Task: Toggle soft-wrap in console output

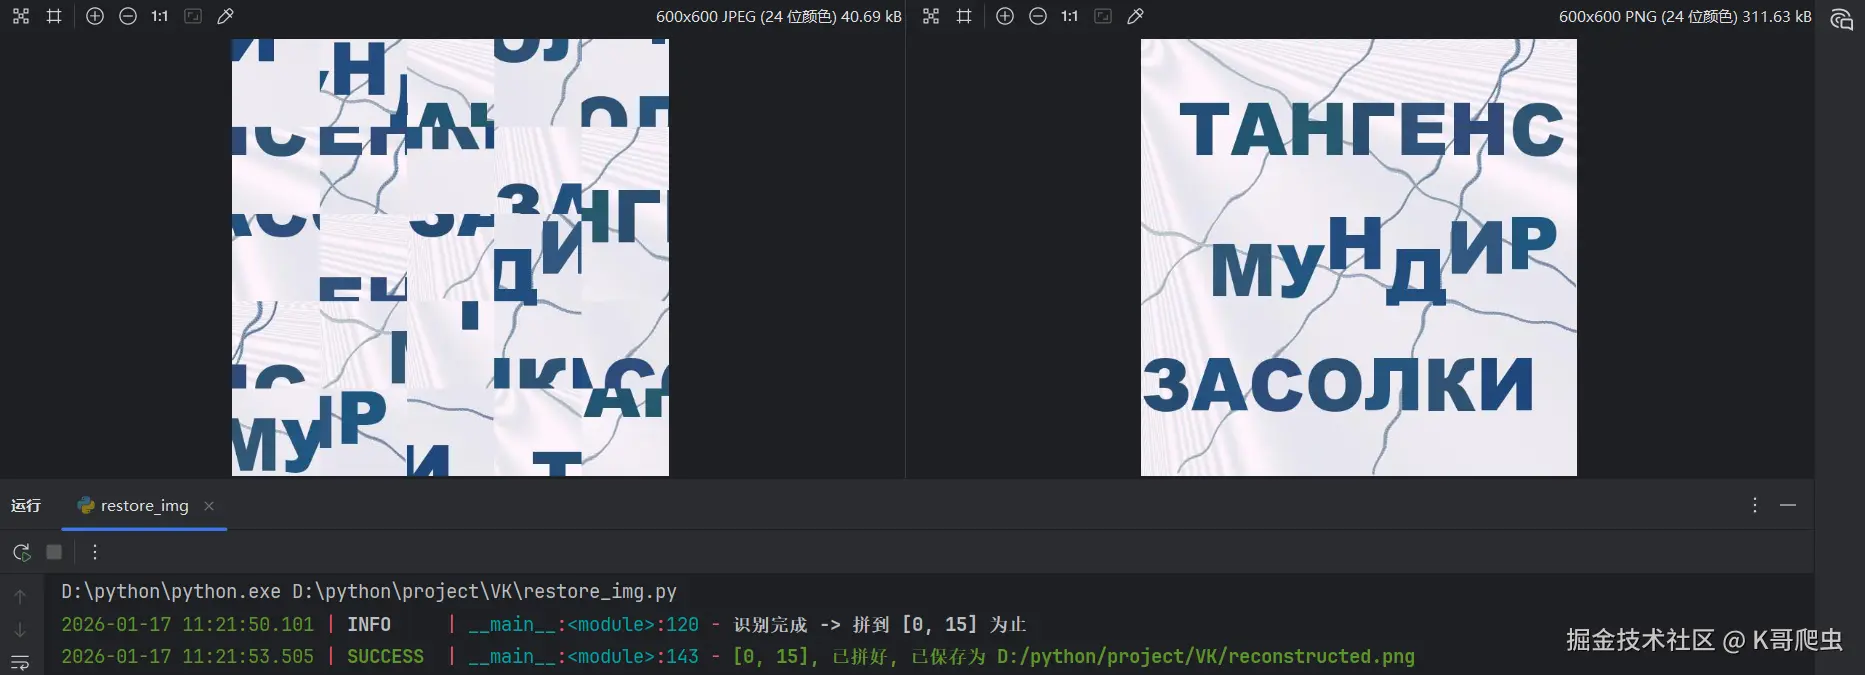Action: click(x=20, y=662)
